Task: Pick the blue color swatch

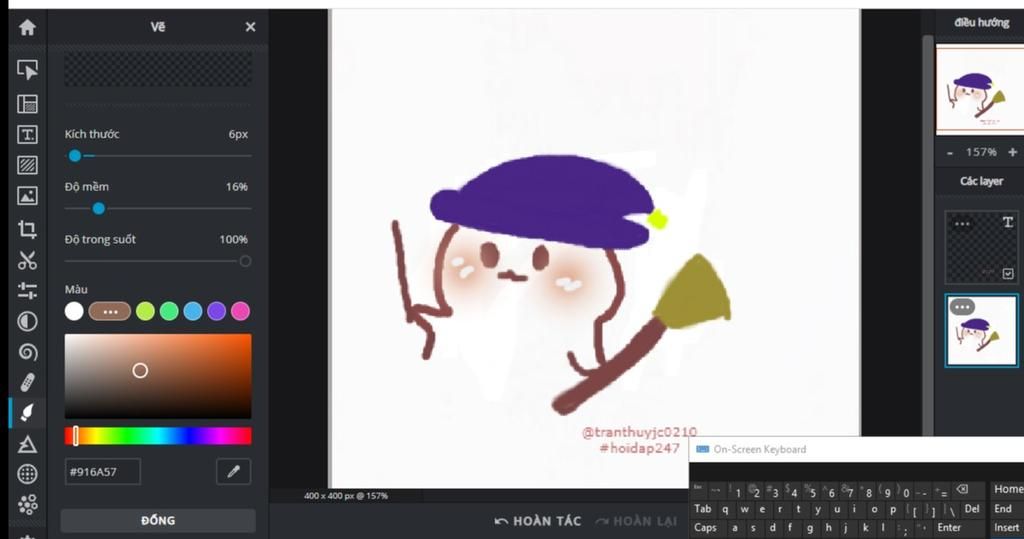Action: [x=193, y=311]
